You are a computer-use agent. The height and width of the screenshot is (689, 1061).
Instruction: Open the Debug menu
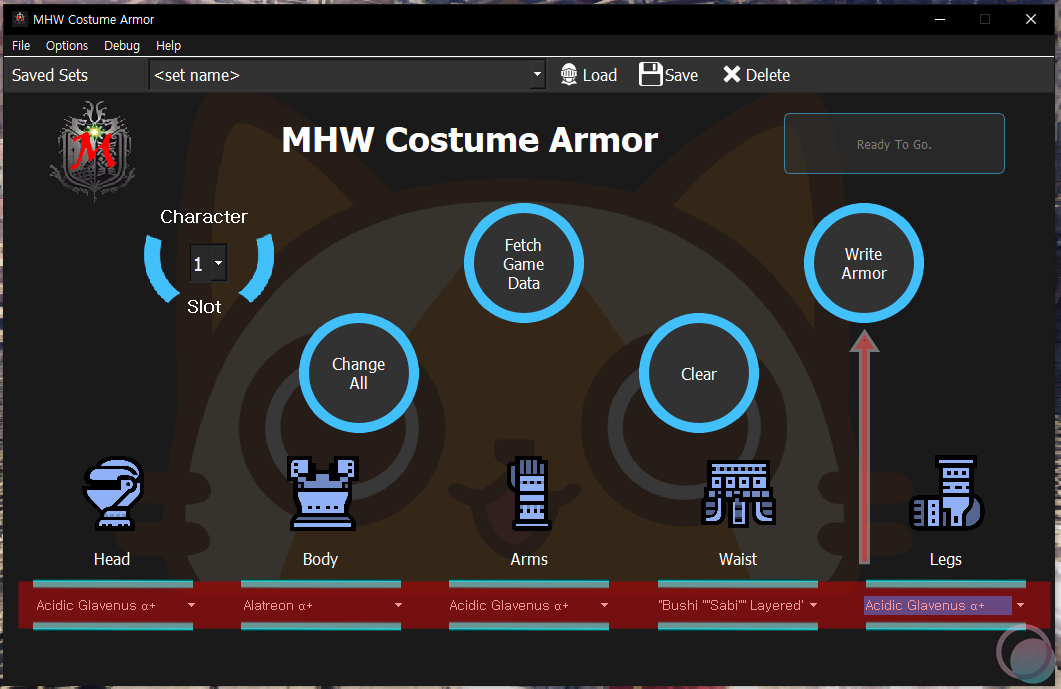122,45
